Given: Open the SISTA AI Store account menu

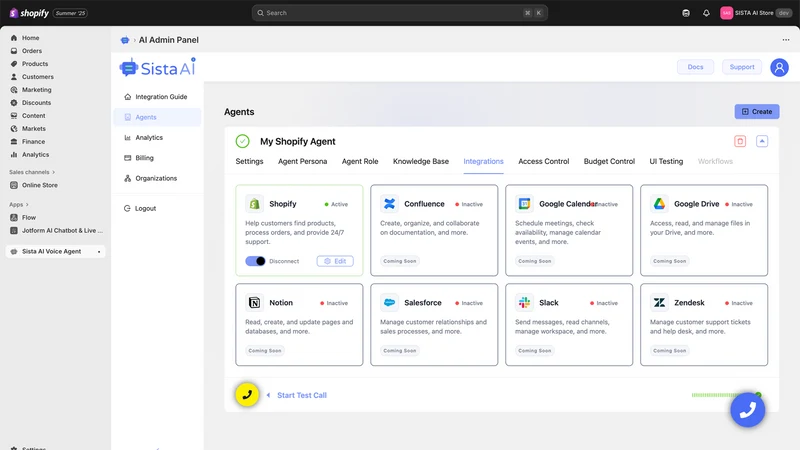Looking at the screenshot, I should click(x=756, y=13).
